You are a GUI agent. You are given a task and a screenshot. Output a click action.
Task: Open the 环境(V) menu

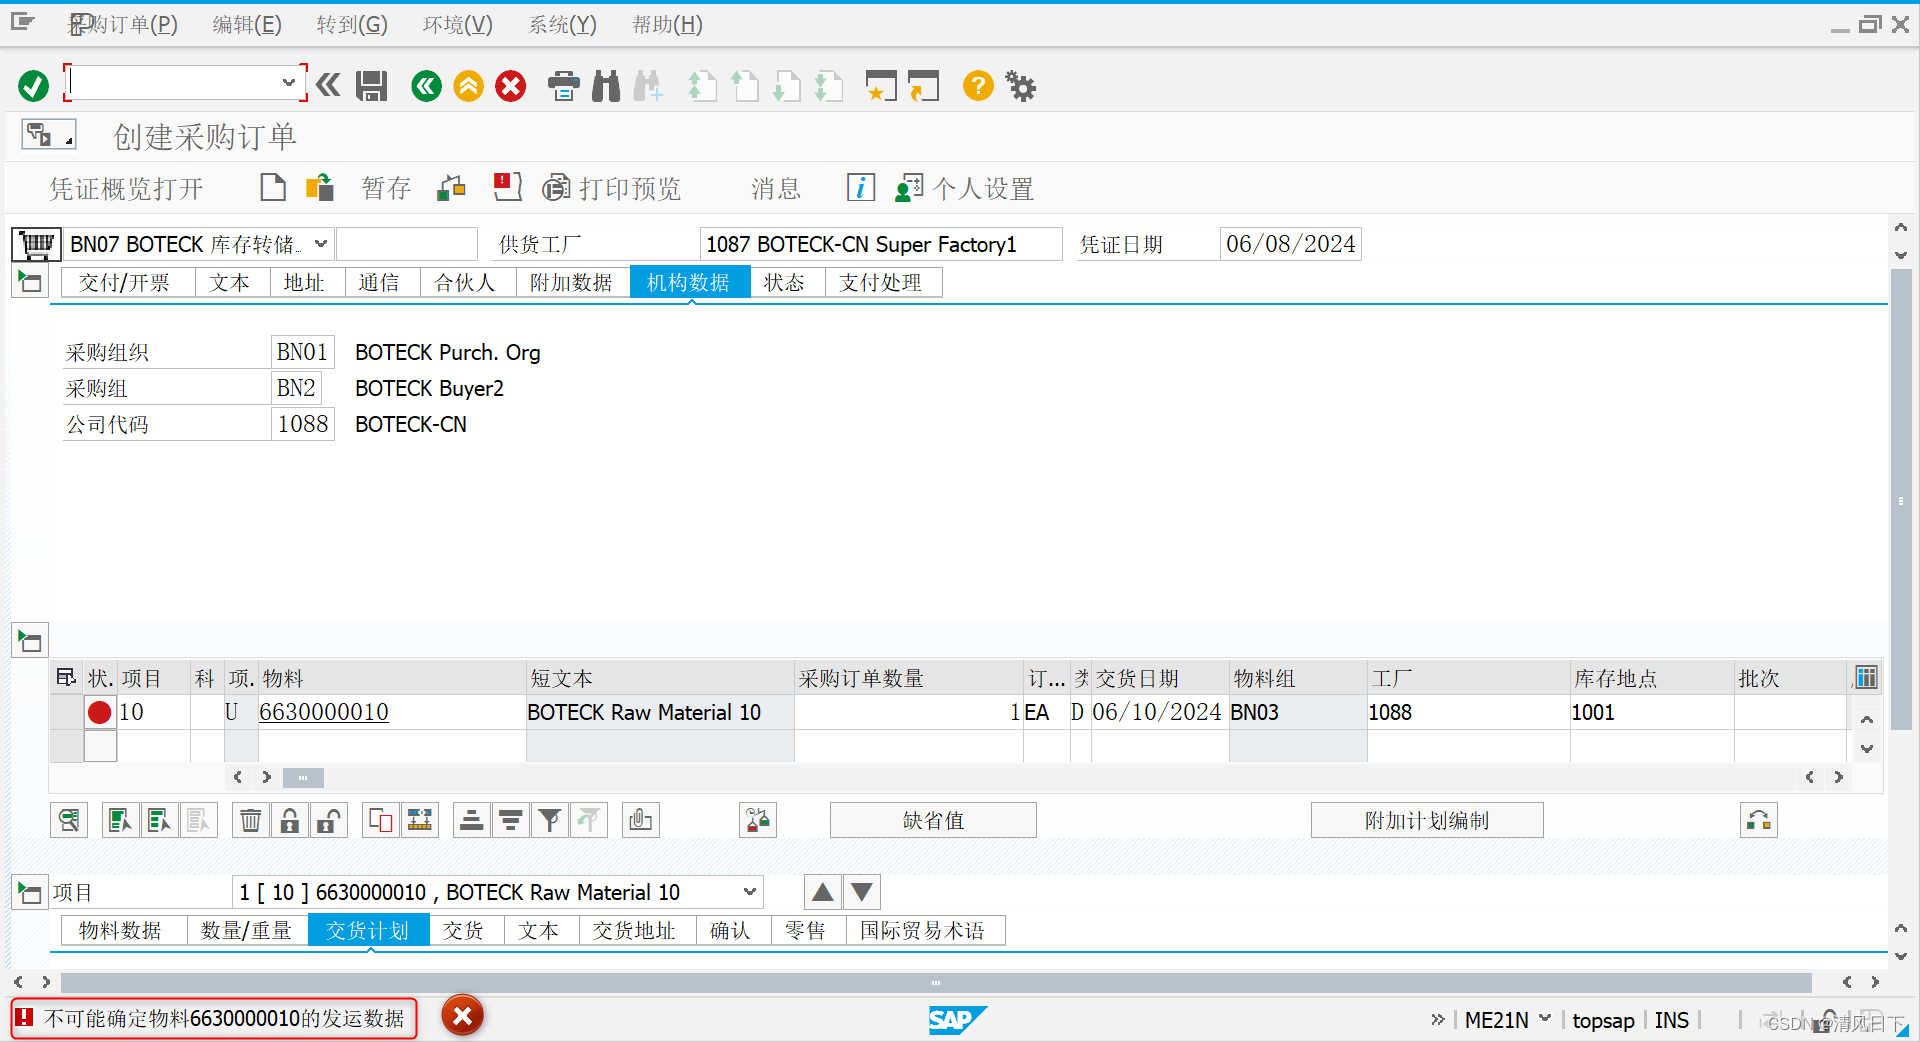click(x=458, y=25)
